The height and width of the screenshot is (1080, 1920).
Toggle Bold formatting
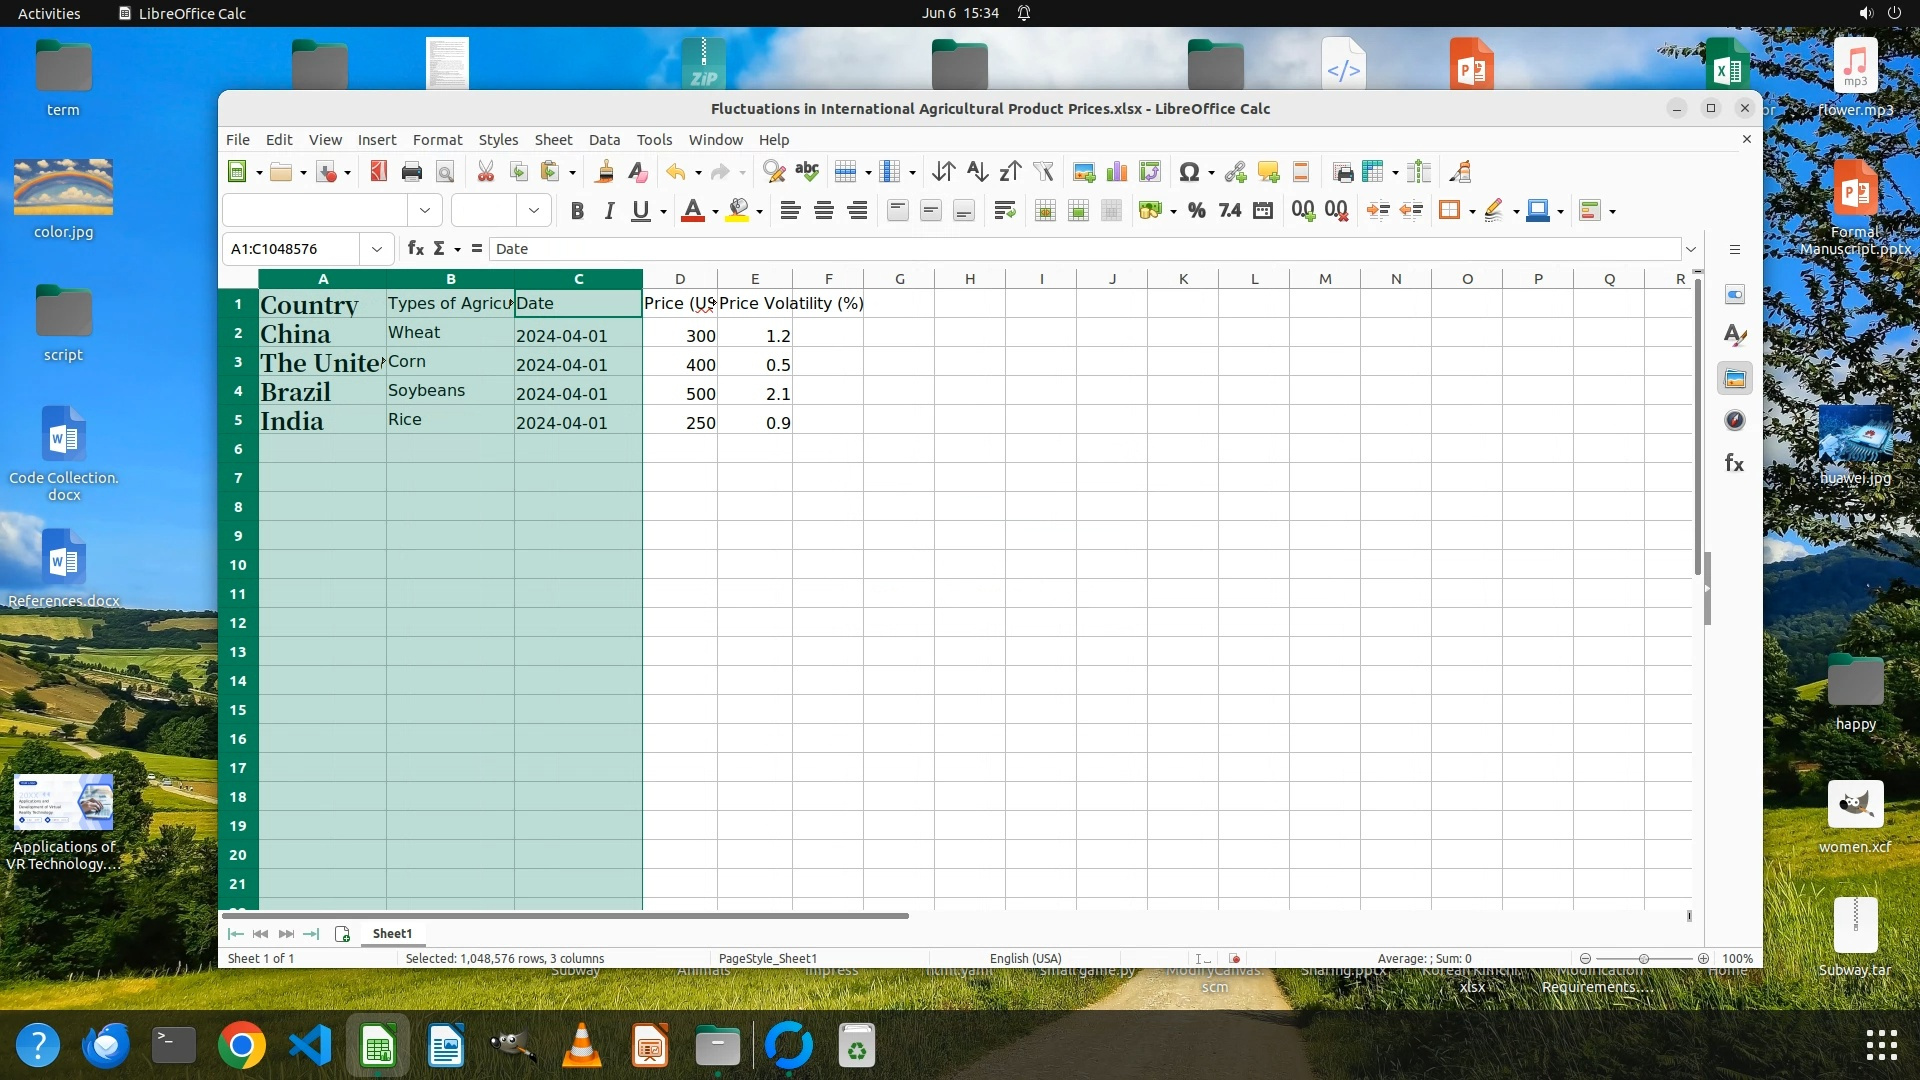click(x=577, y=211)
